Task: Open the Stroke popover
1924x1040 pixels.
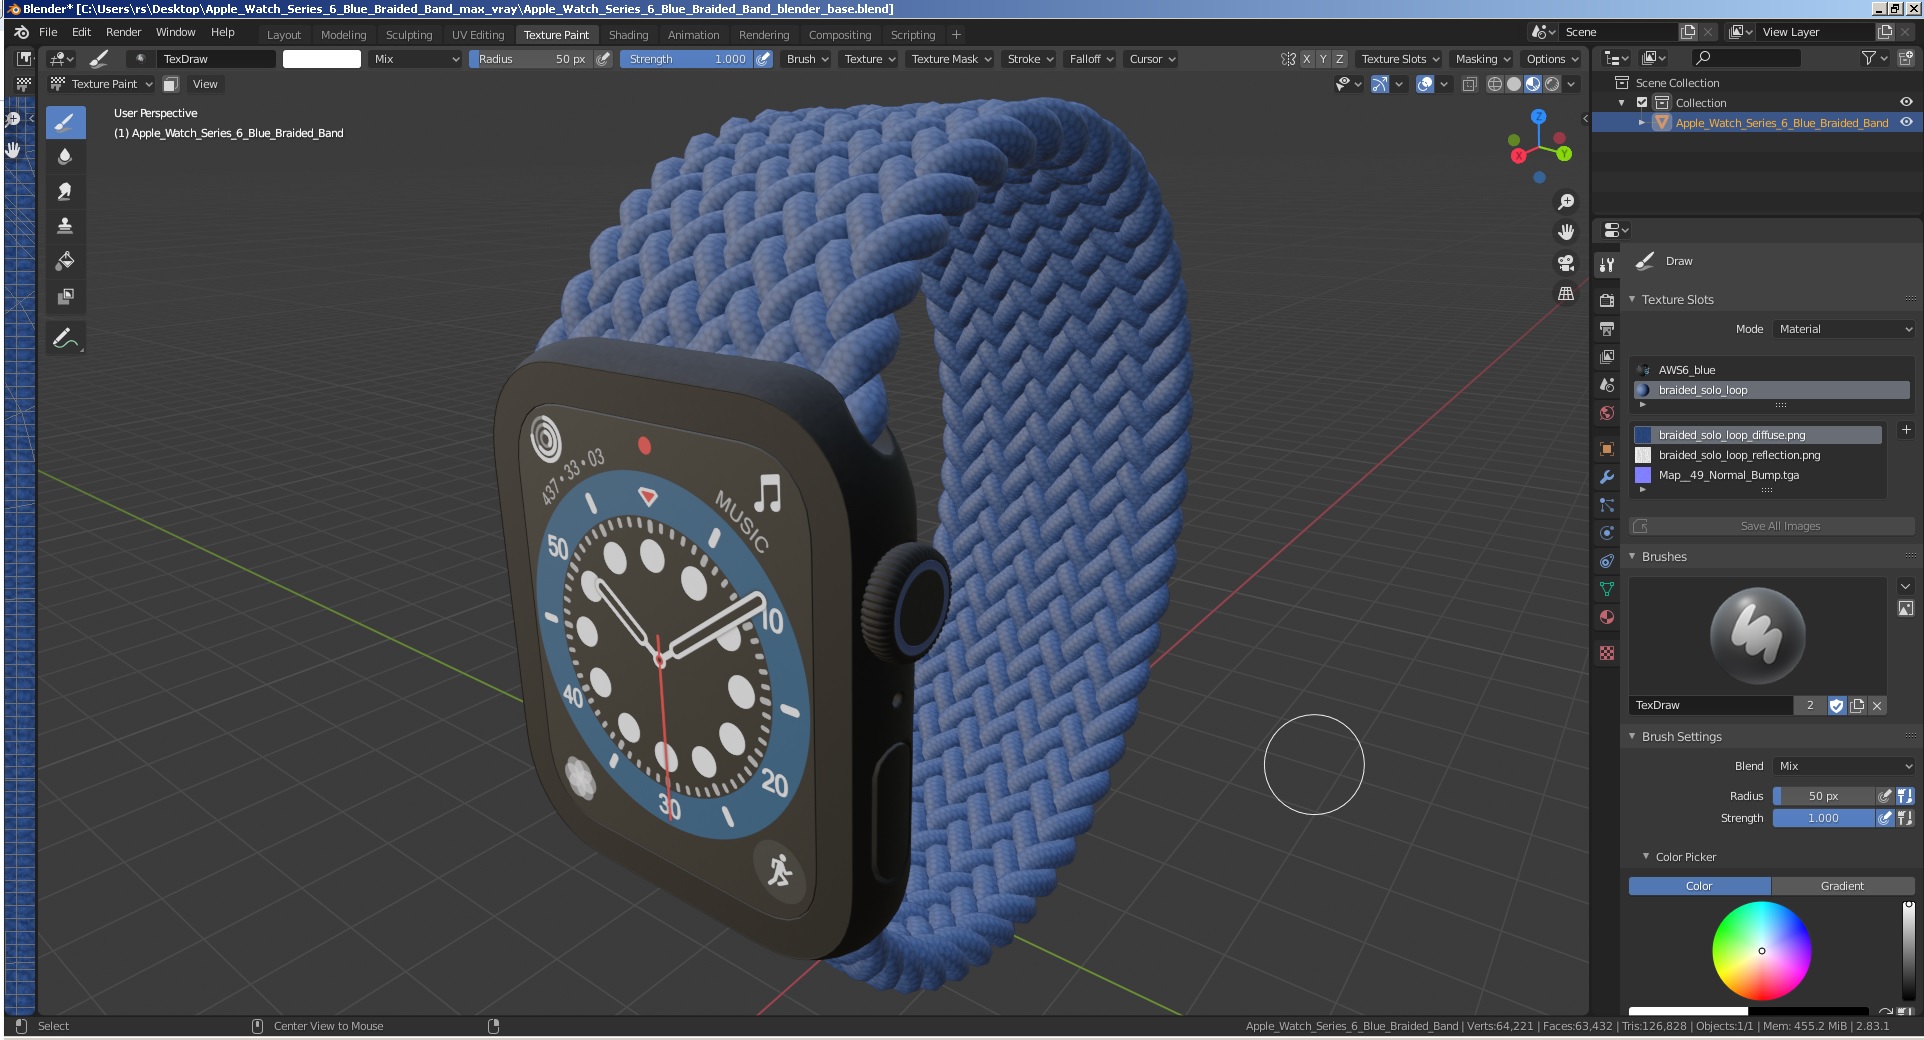Action: [1030, 59]
